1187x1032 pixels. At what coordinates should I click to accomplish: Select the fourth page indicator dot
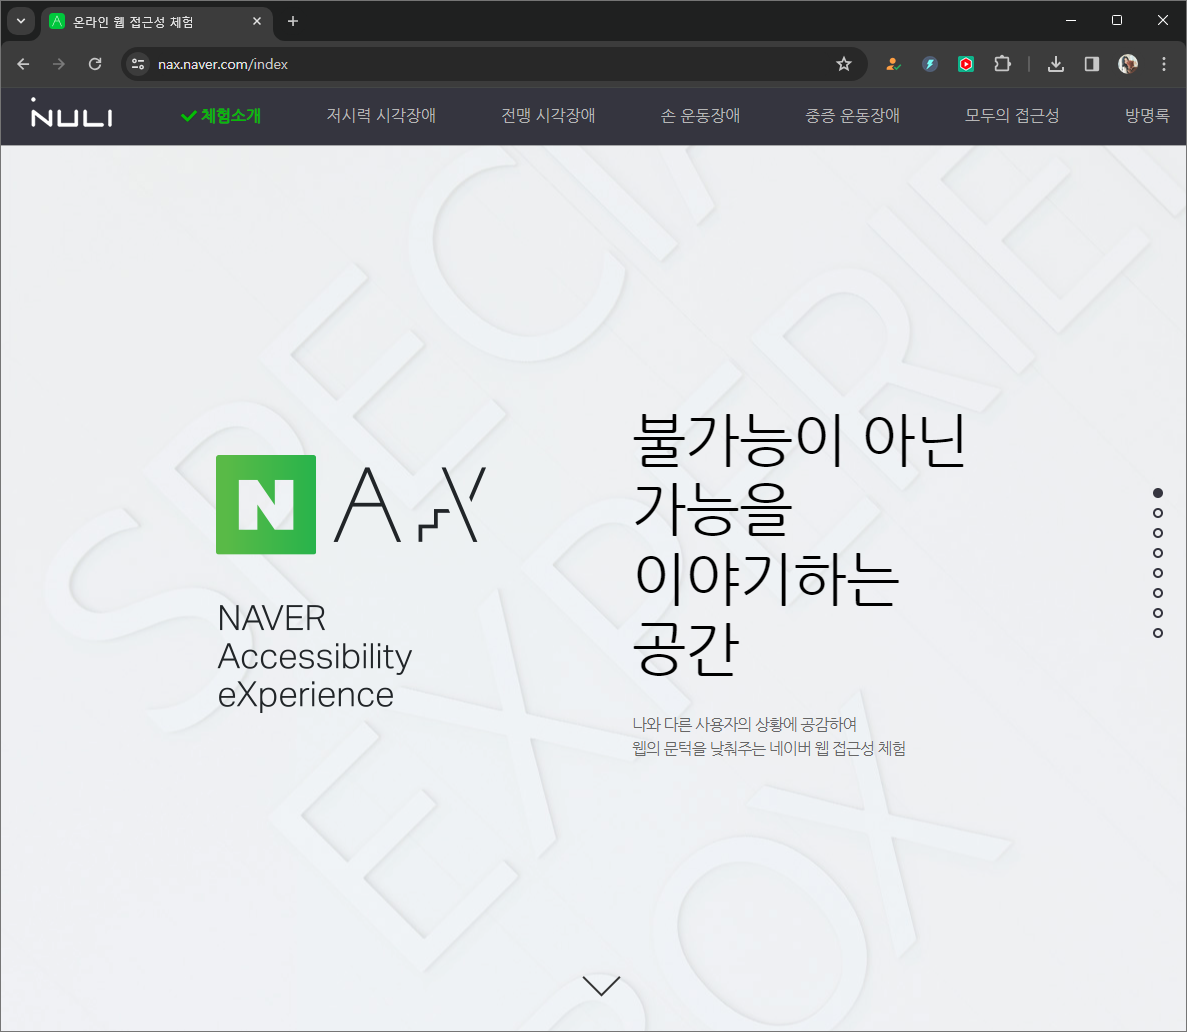(1157, 553)
